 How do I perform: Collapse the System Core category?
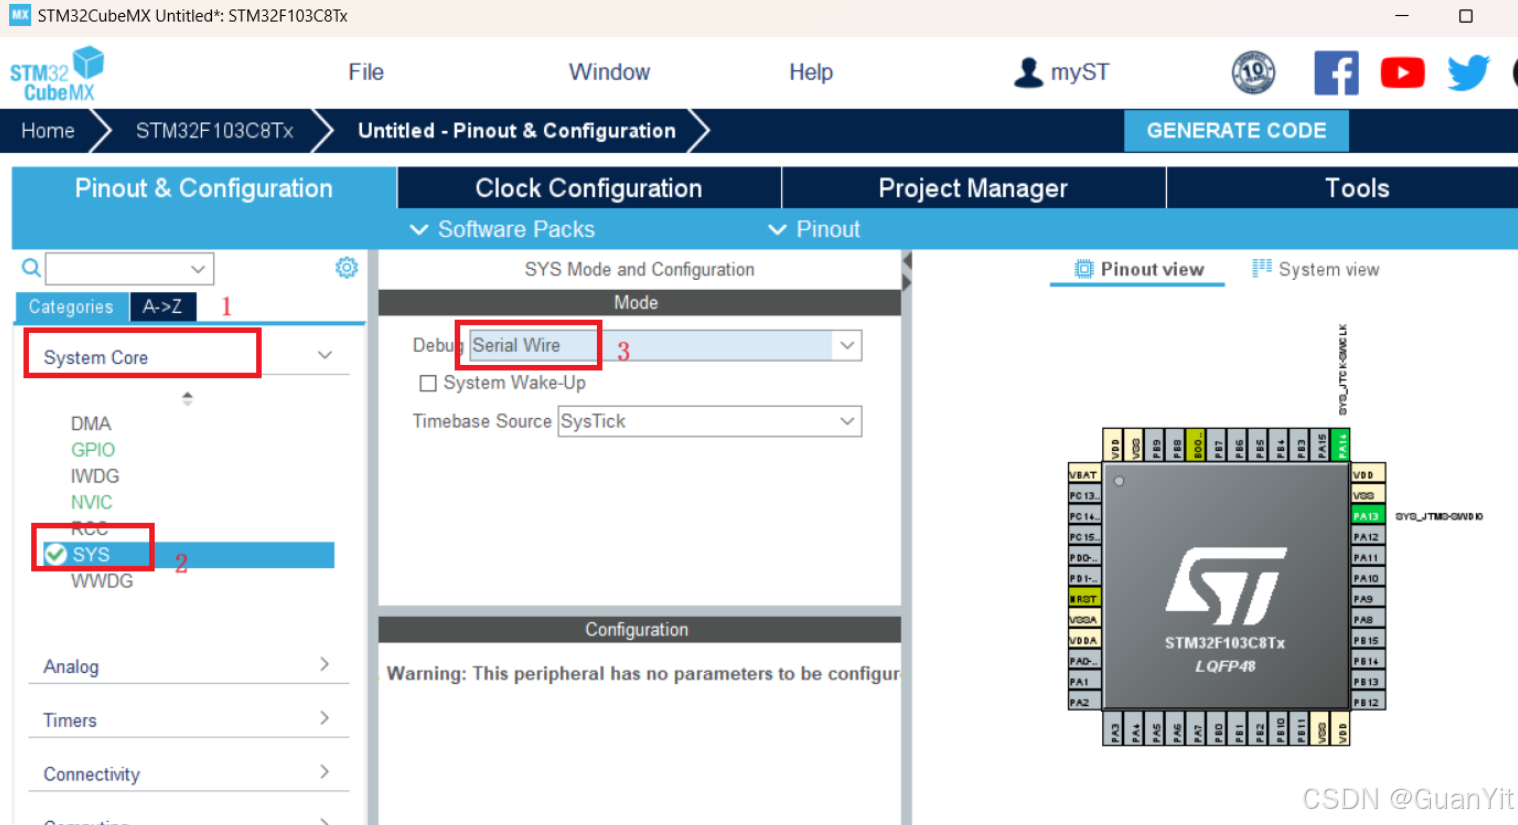[x=325, y=356]
